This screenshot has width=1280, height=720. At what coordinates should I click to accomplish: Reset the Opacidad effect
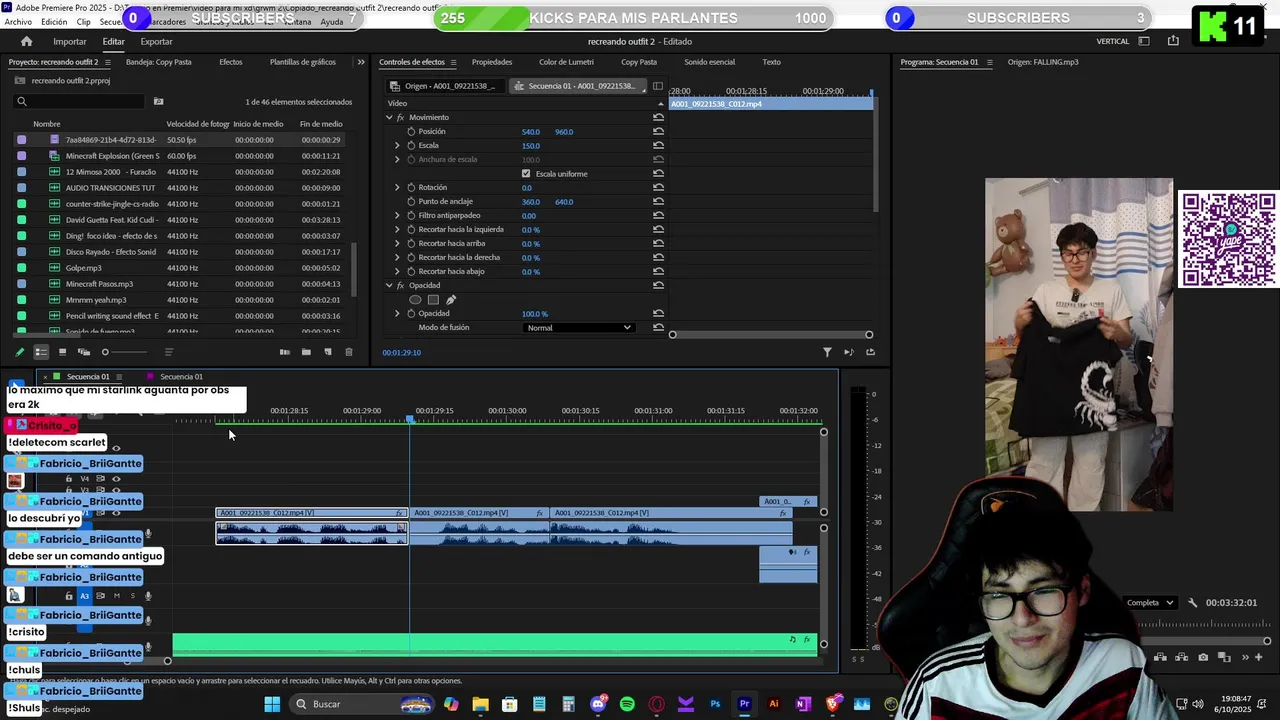(x=658, y=285)
